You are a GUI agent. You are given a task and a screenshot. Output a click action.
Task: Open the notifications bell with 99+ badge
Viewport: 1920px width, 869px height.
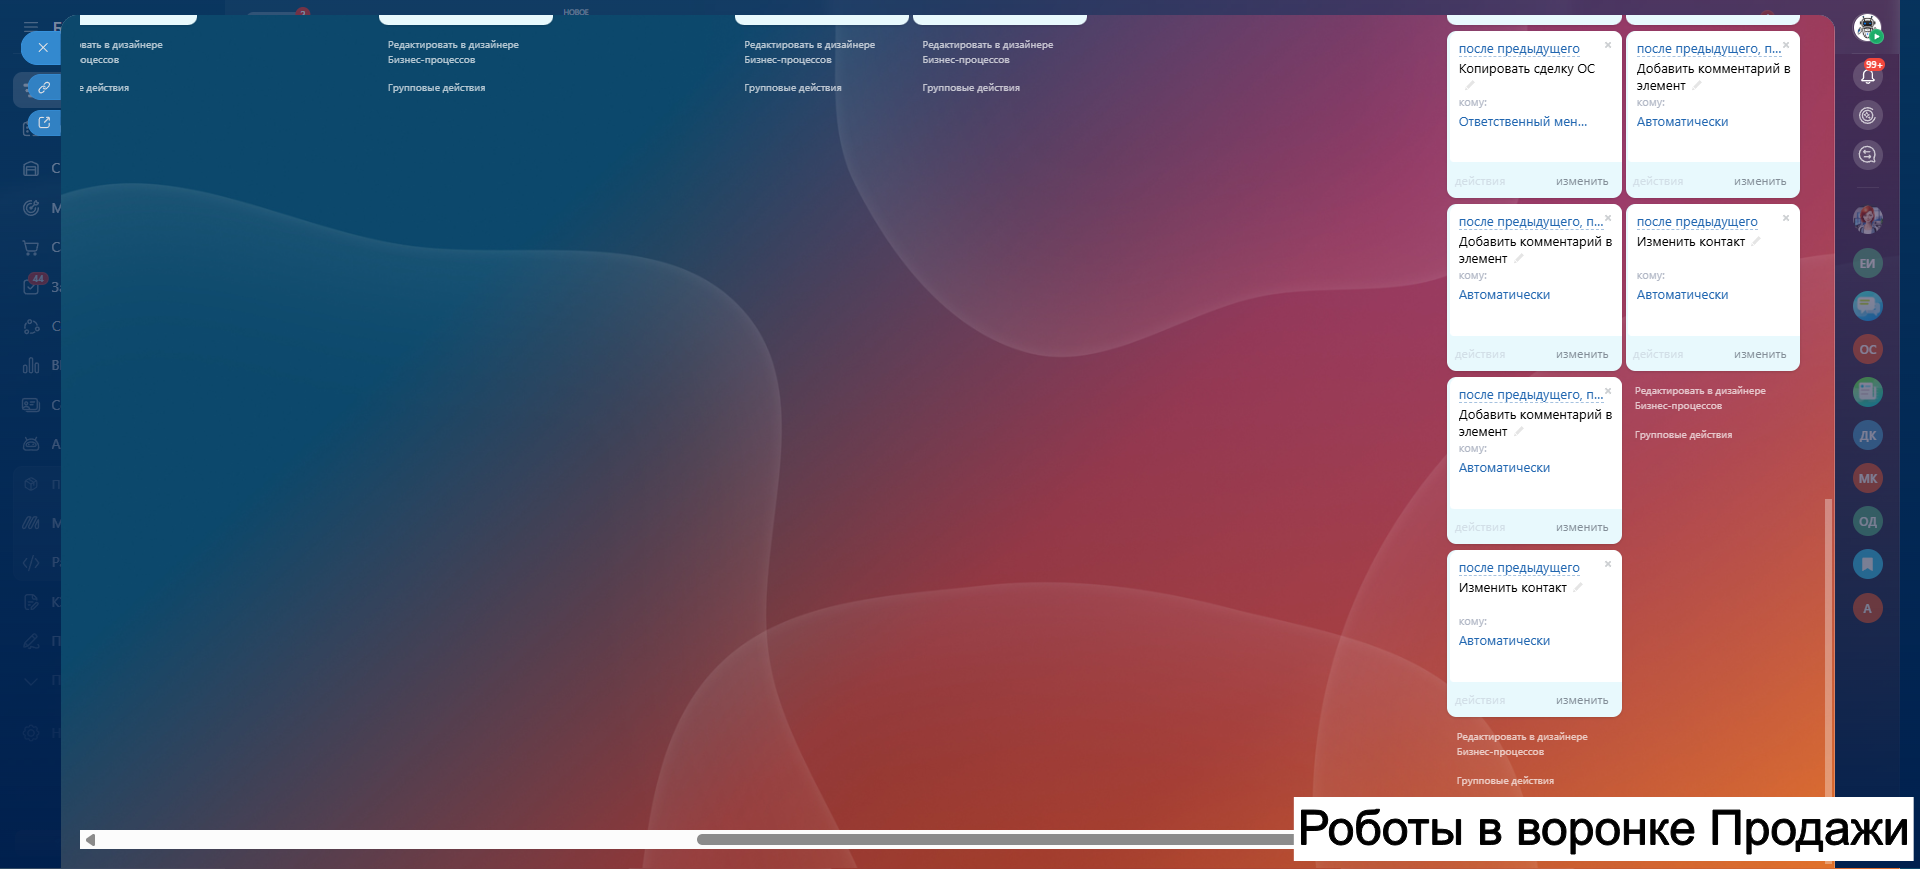point(1867,75)
